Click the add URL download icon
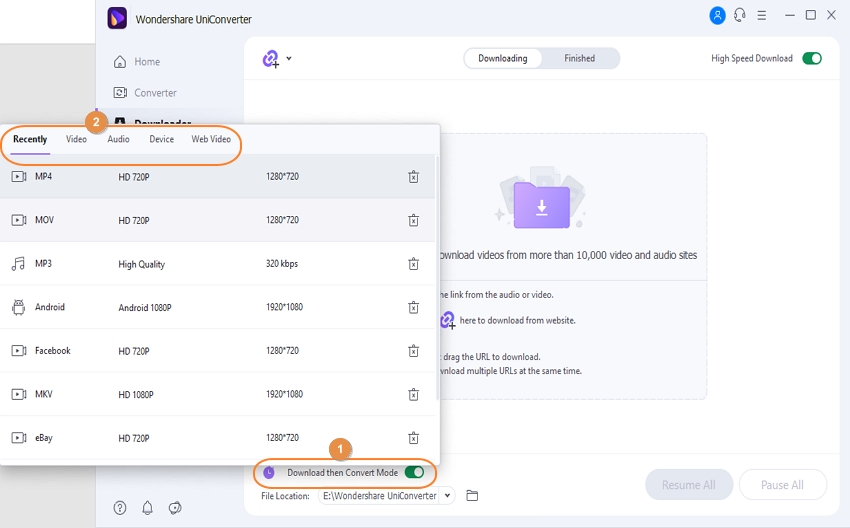Image resolution: width=850 pixels, height=528 pixels. [x=271, y=59]
